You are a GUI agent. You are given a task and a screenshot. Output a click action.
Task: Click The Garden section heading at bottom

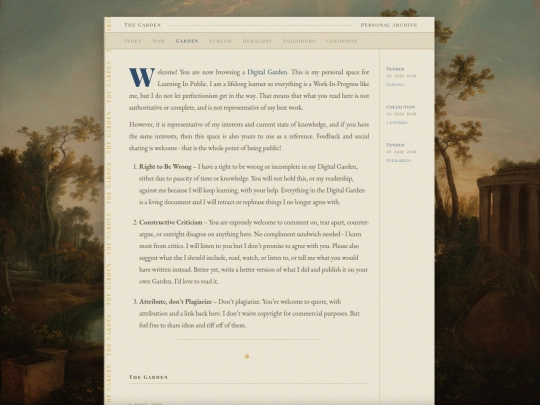[148, 377]
